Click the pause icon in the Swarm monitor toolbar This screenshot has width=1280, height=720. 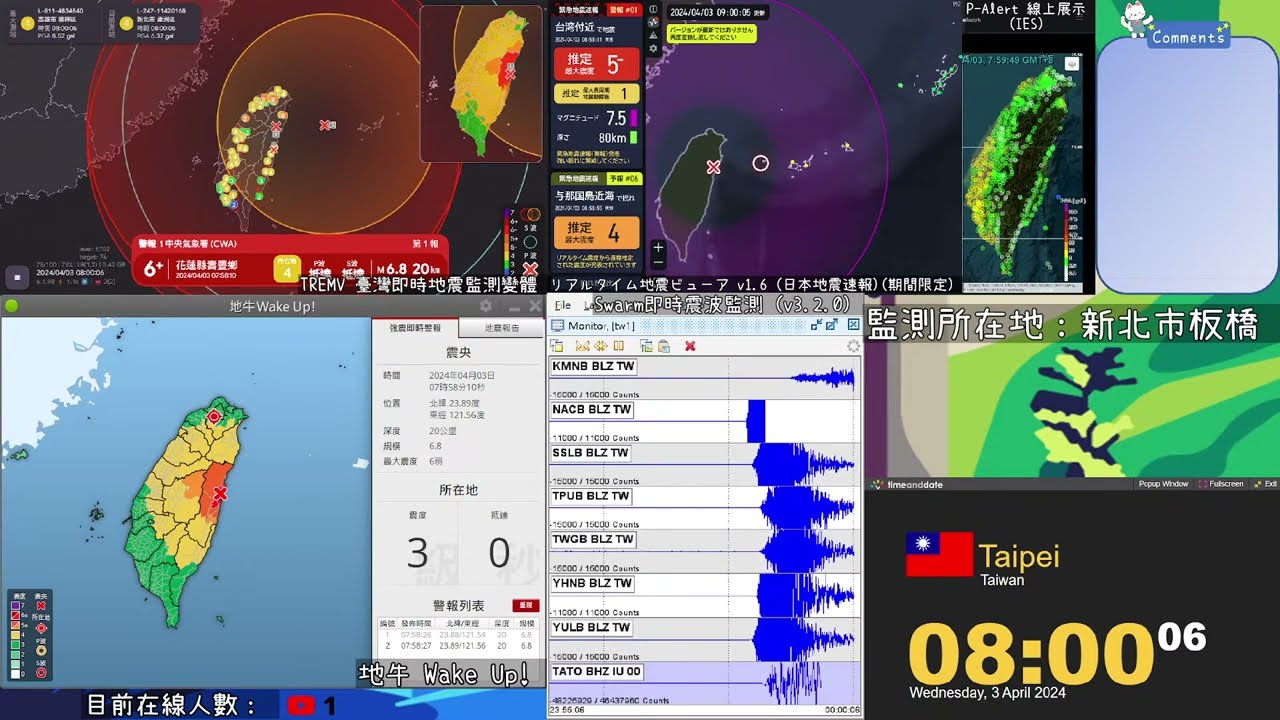619,346
